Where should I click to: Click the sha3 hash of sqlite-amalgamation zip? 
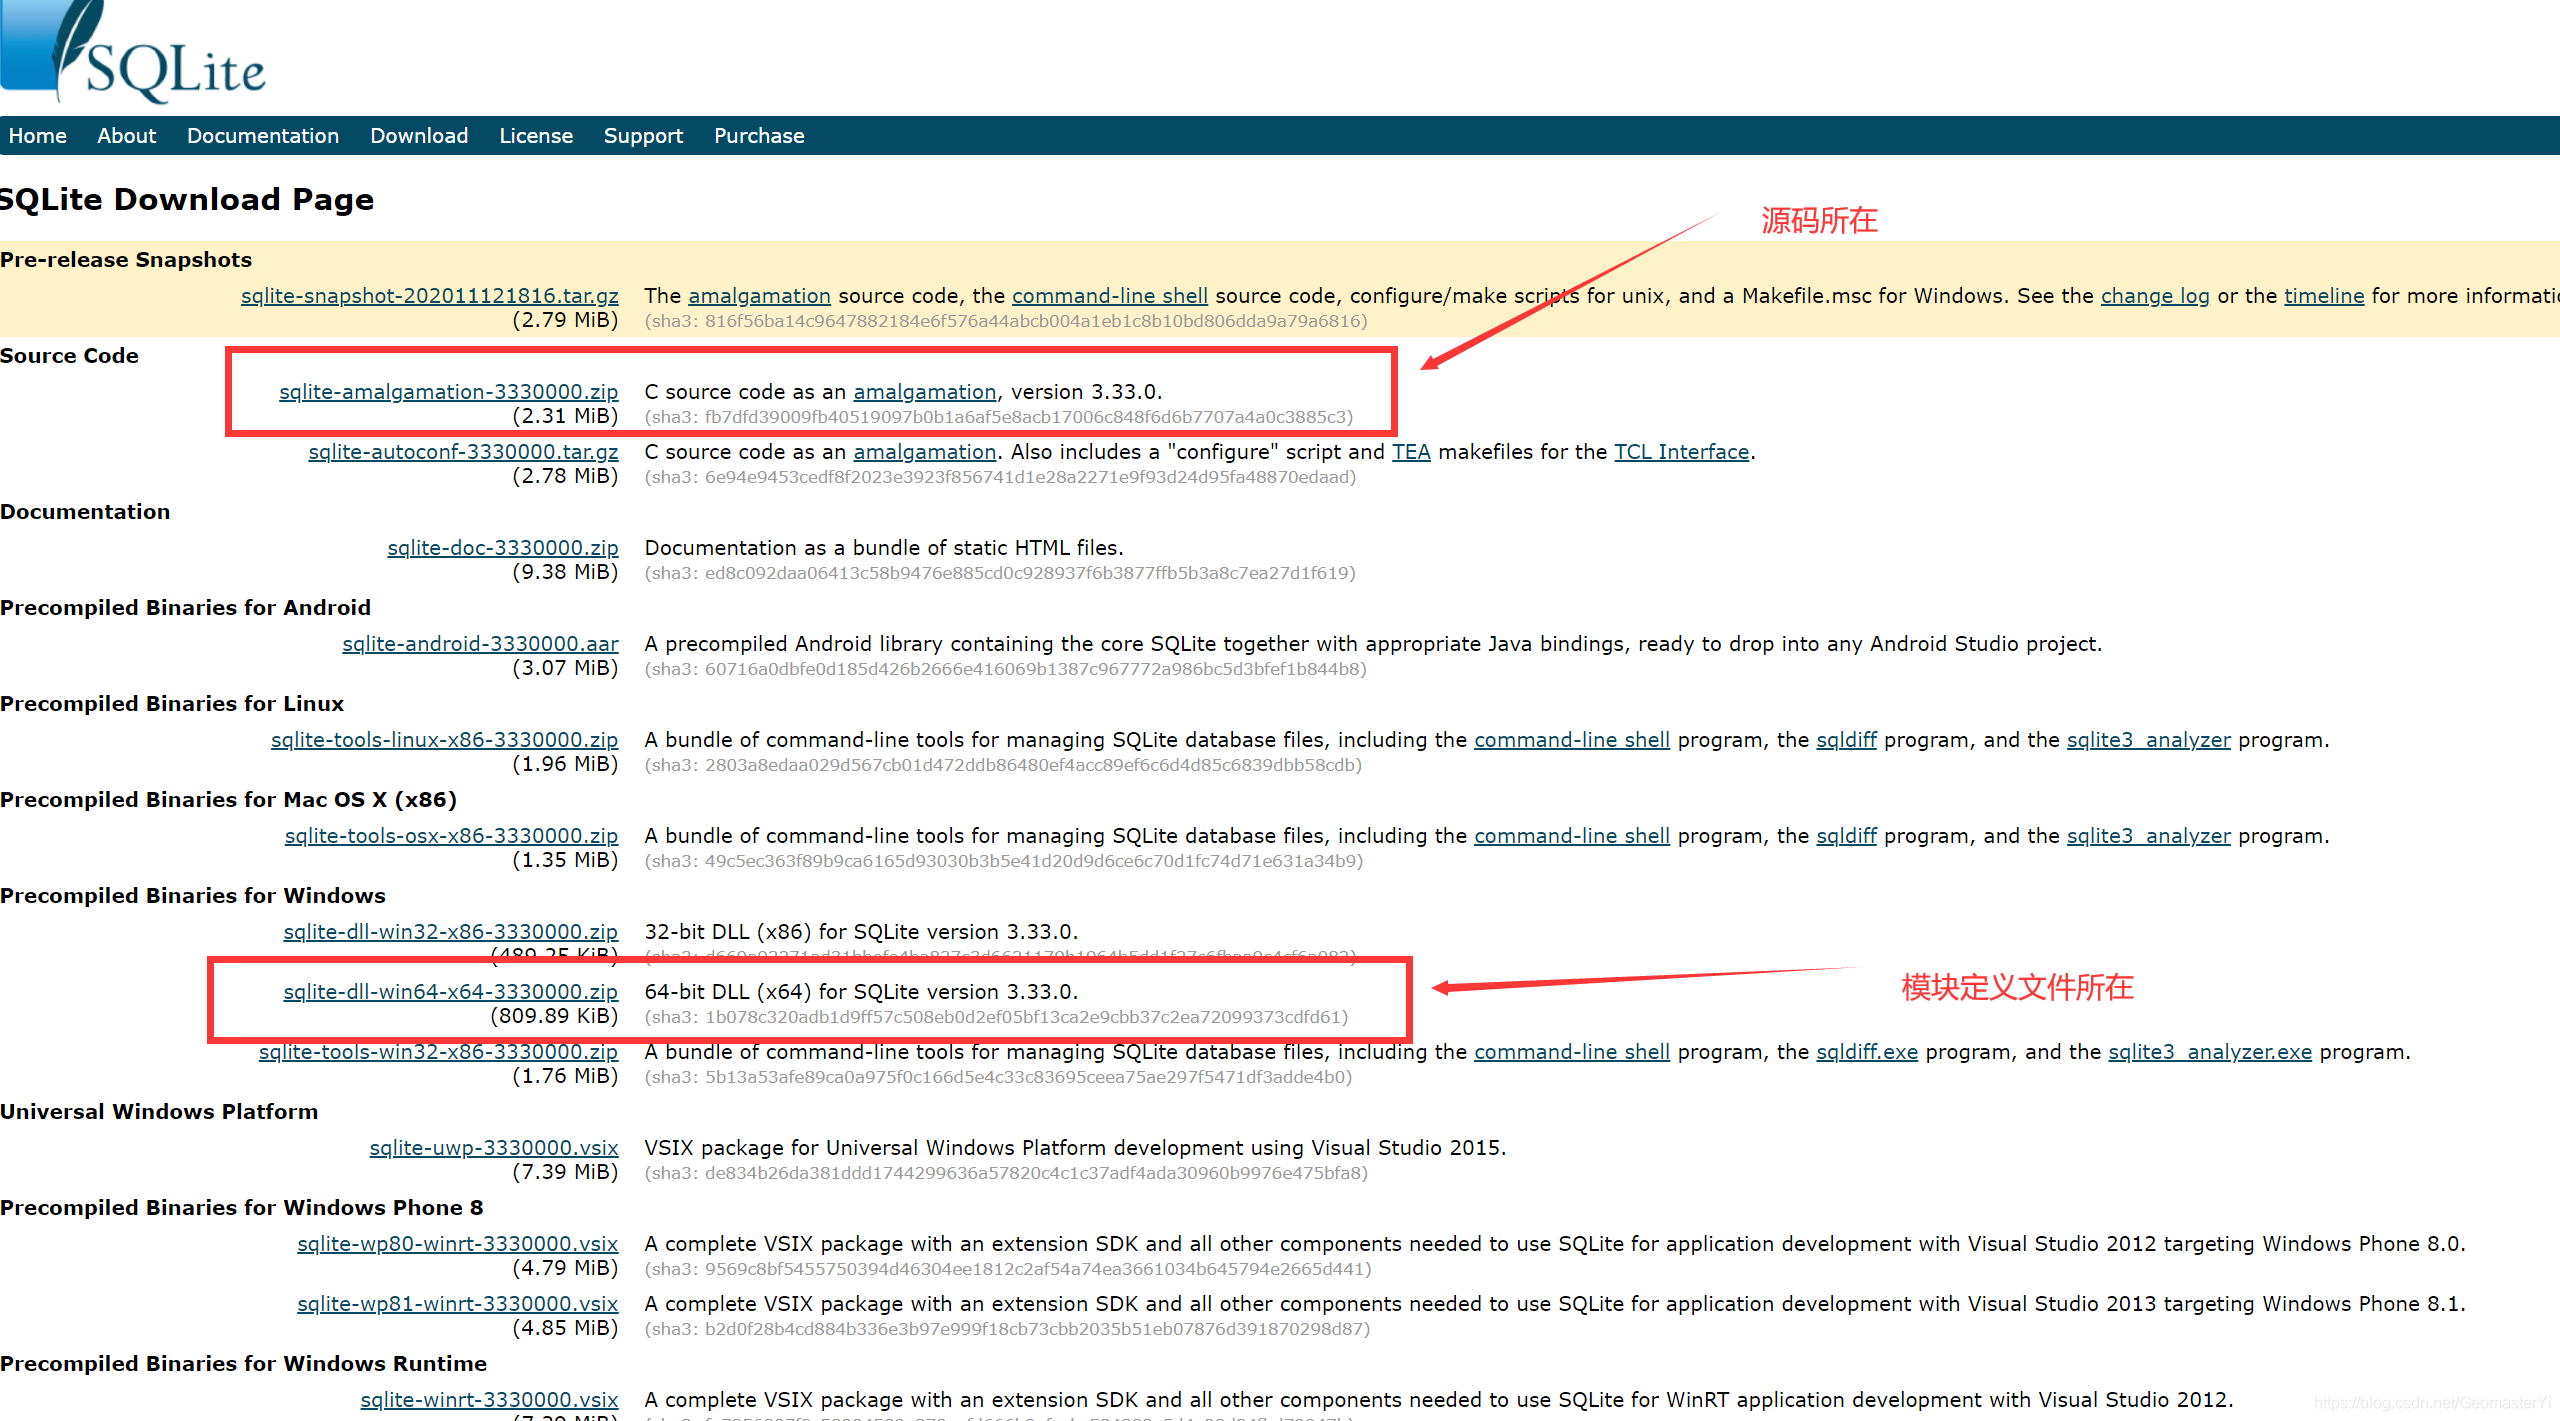(999, 417)
